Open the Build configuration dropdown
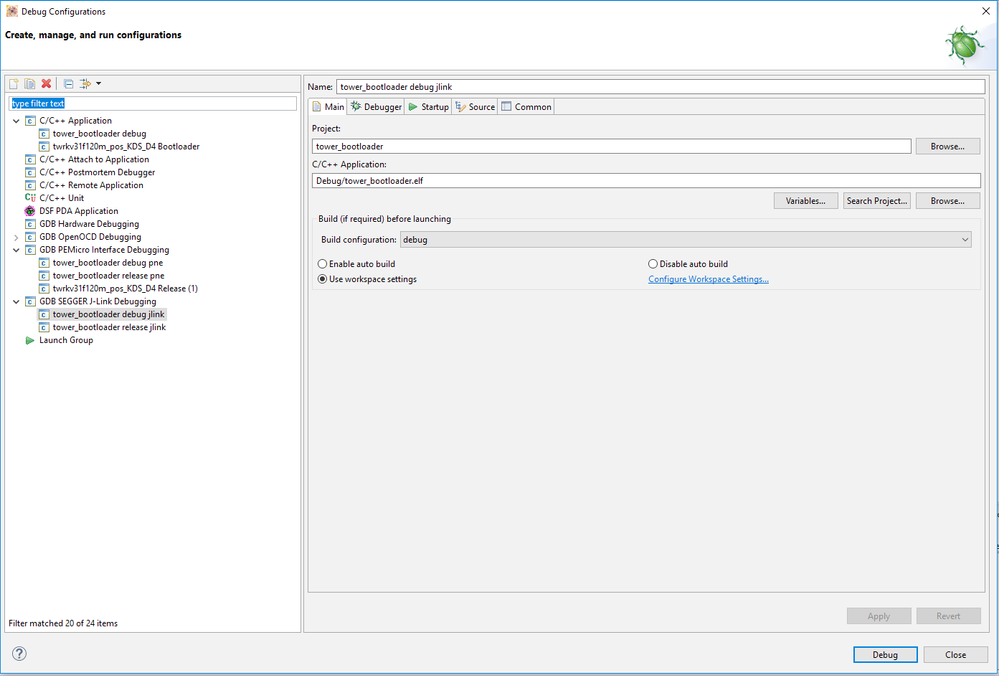 point(686,240)
